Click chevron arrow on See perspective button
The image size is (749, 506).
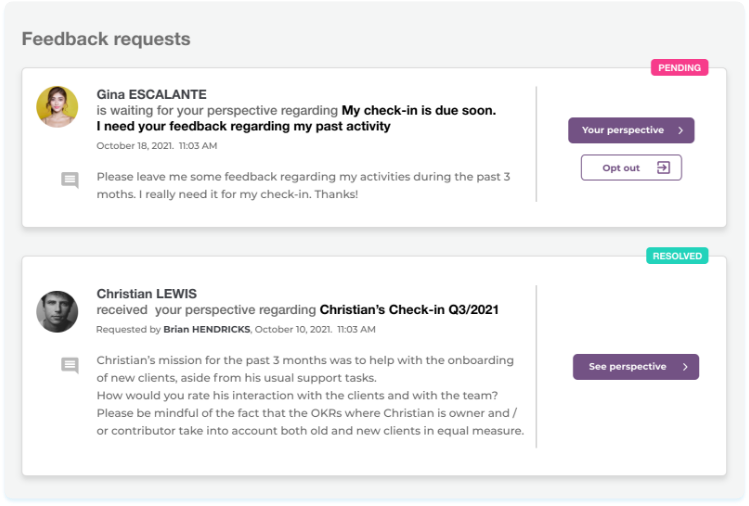point(685,367)
